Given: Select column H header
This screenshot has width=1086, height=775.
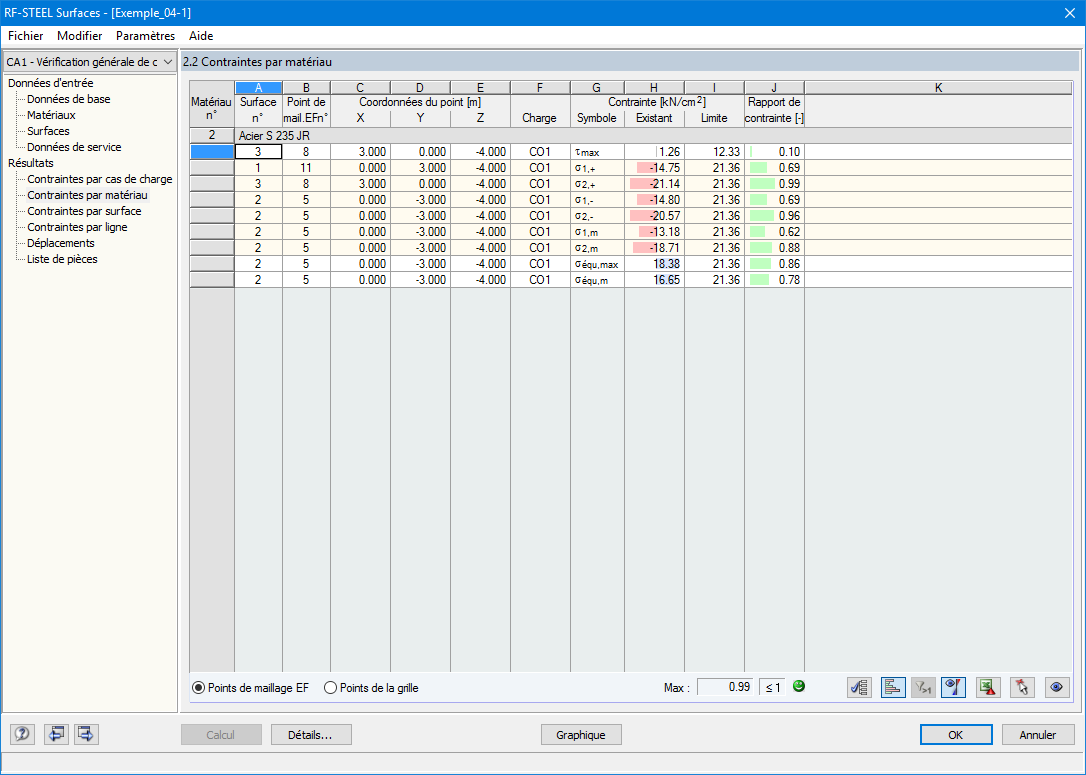Looking at the screenshot, I should pos(654,87).
